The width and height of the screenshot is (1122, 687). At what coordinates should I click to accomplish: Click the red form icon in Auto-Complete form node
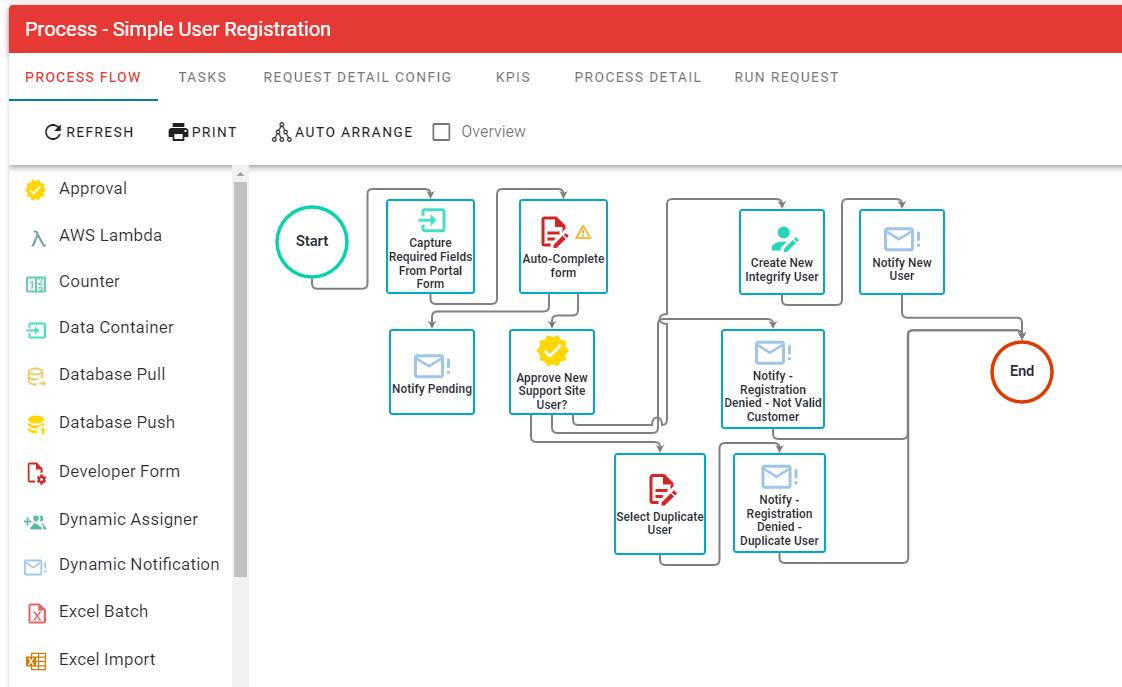(x=554, y=232)
